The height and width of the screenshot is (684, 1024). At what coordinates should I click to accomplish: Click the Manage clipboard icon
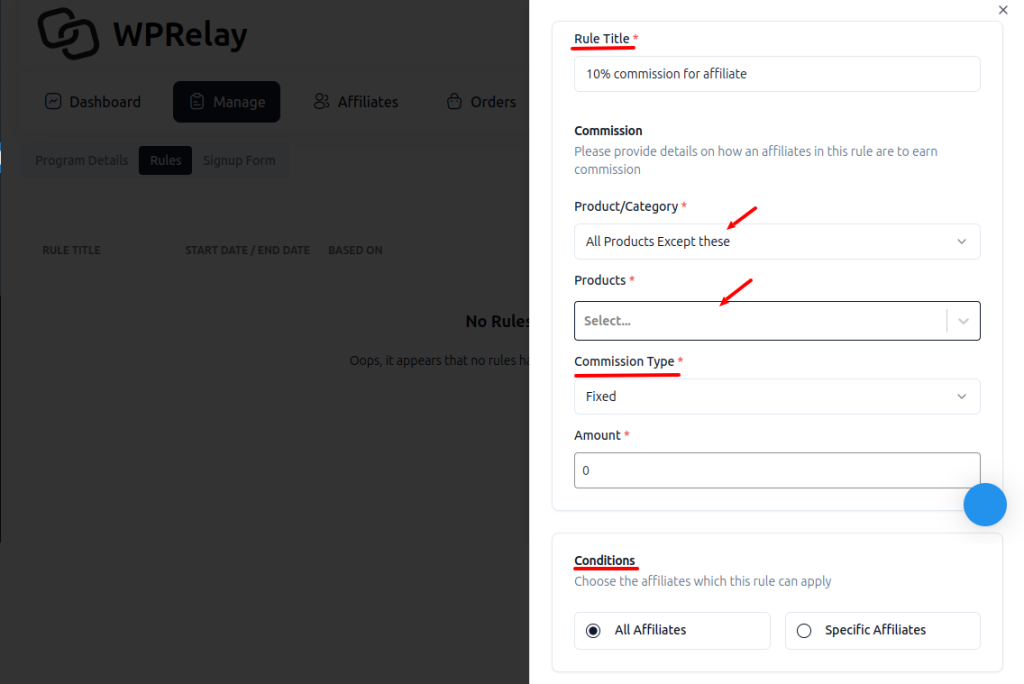[196, 101]
